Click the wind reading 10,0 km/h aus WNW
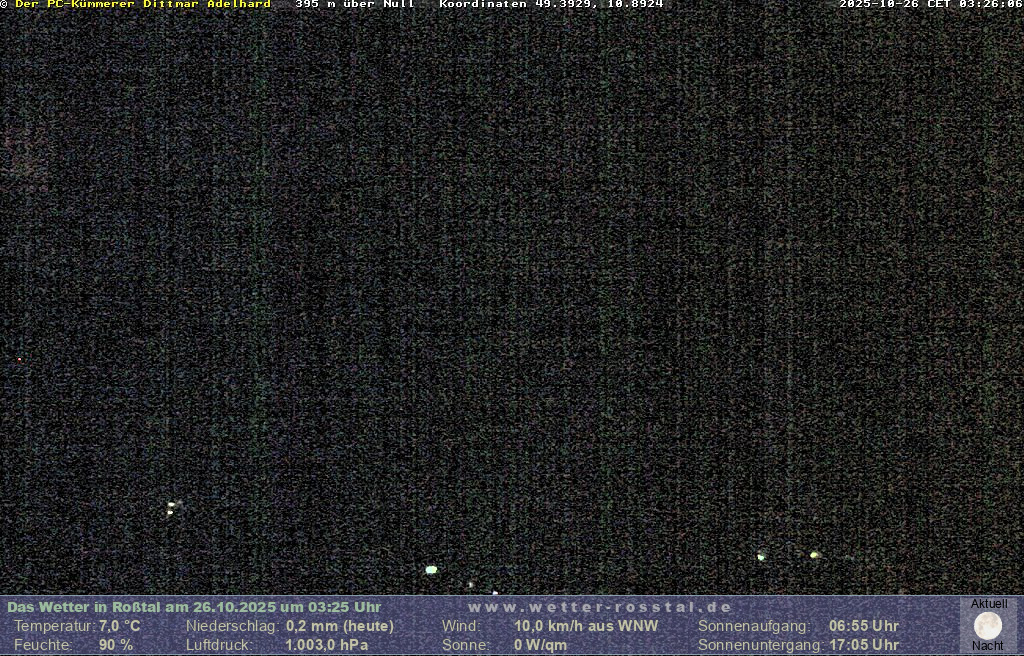 [572, 626]
